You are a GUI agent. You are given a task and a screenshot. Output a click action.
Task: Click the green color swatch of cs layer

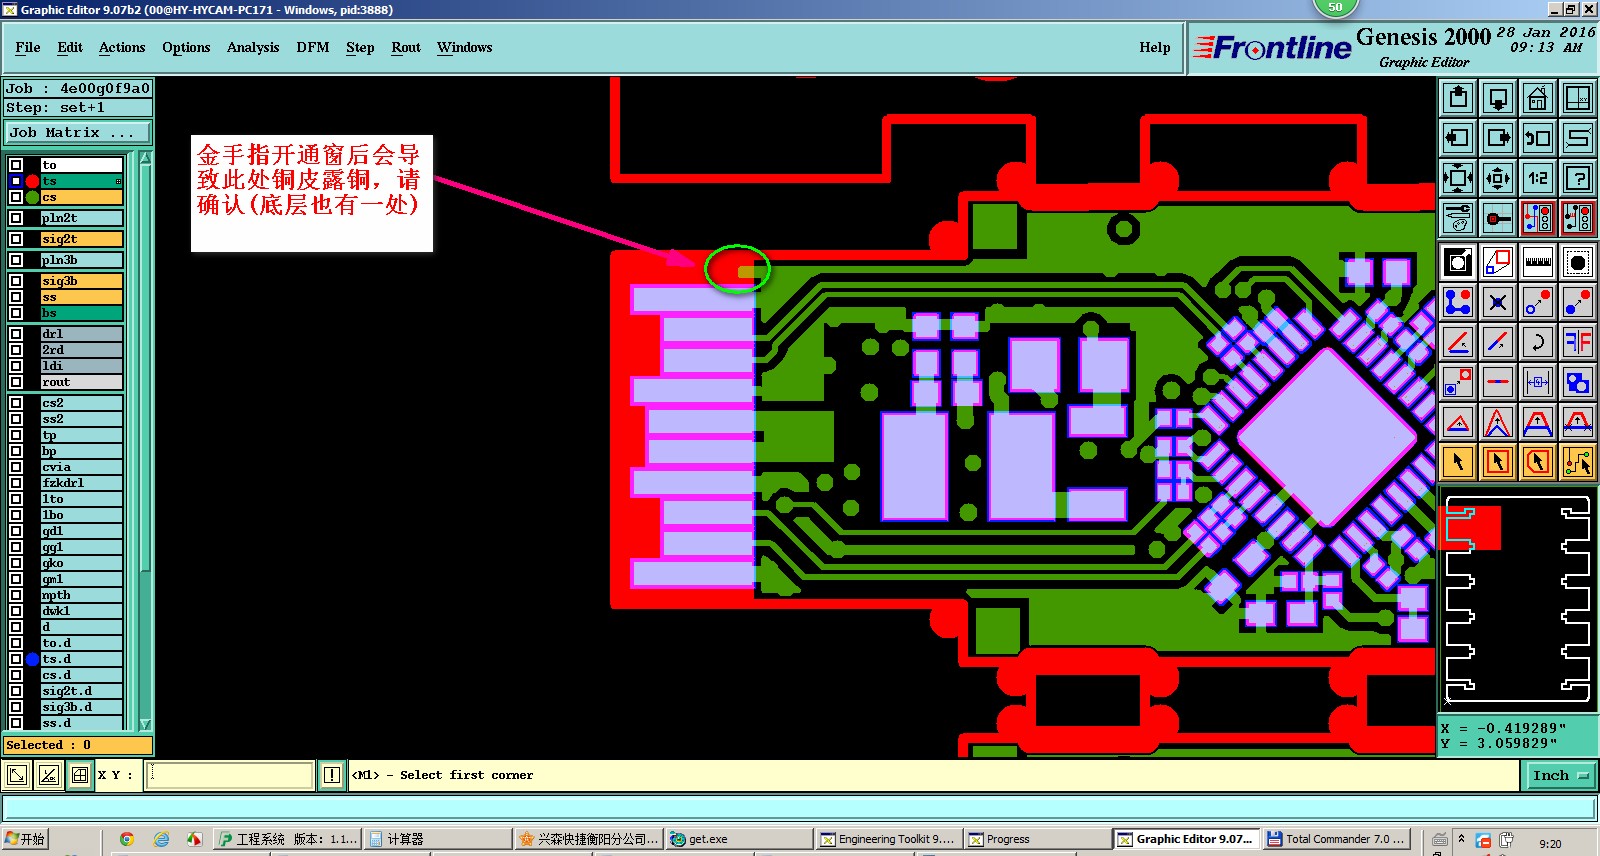click(32, 197)
